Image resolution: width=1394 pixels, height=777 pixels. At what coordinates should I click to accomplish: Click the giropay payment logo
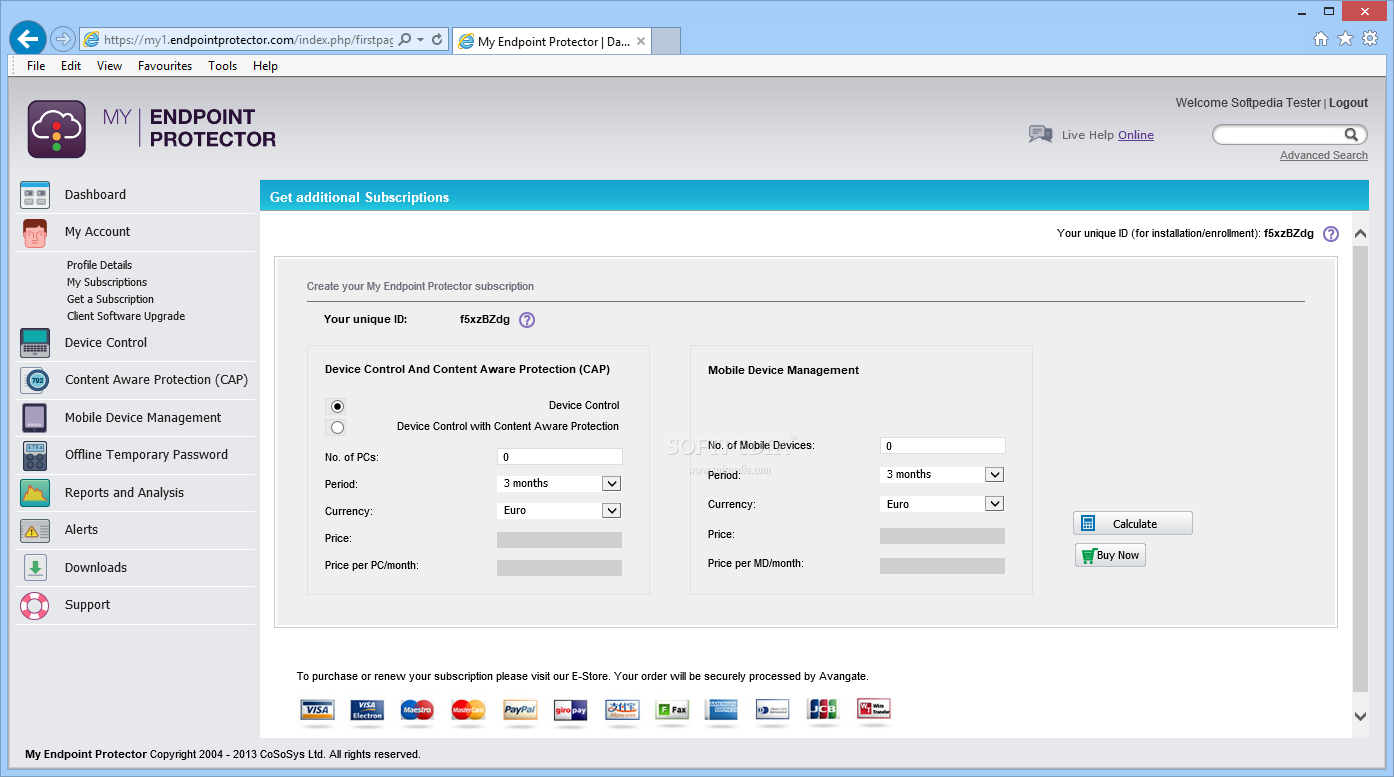click(571, 710)
